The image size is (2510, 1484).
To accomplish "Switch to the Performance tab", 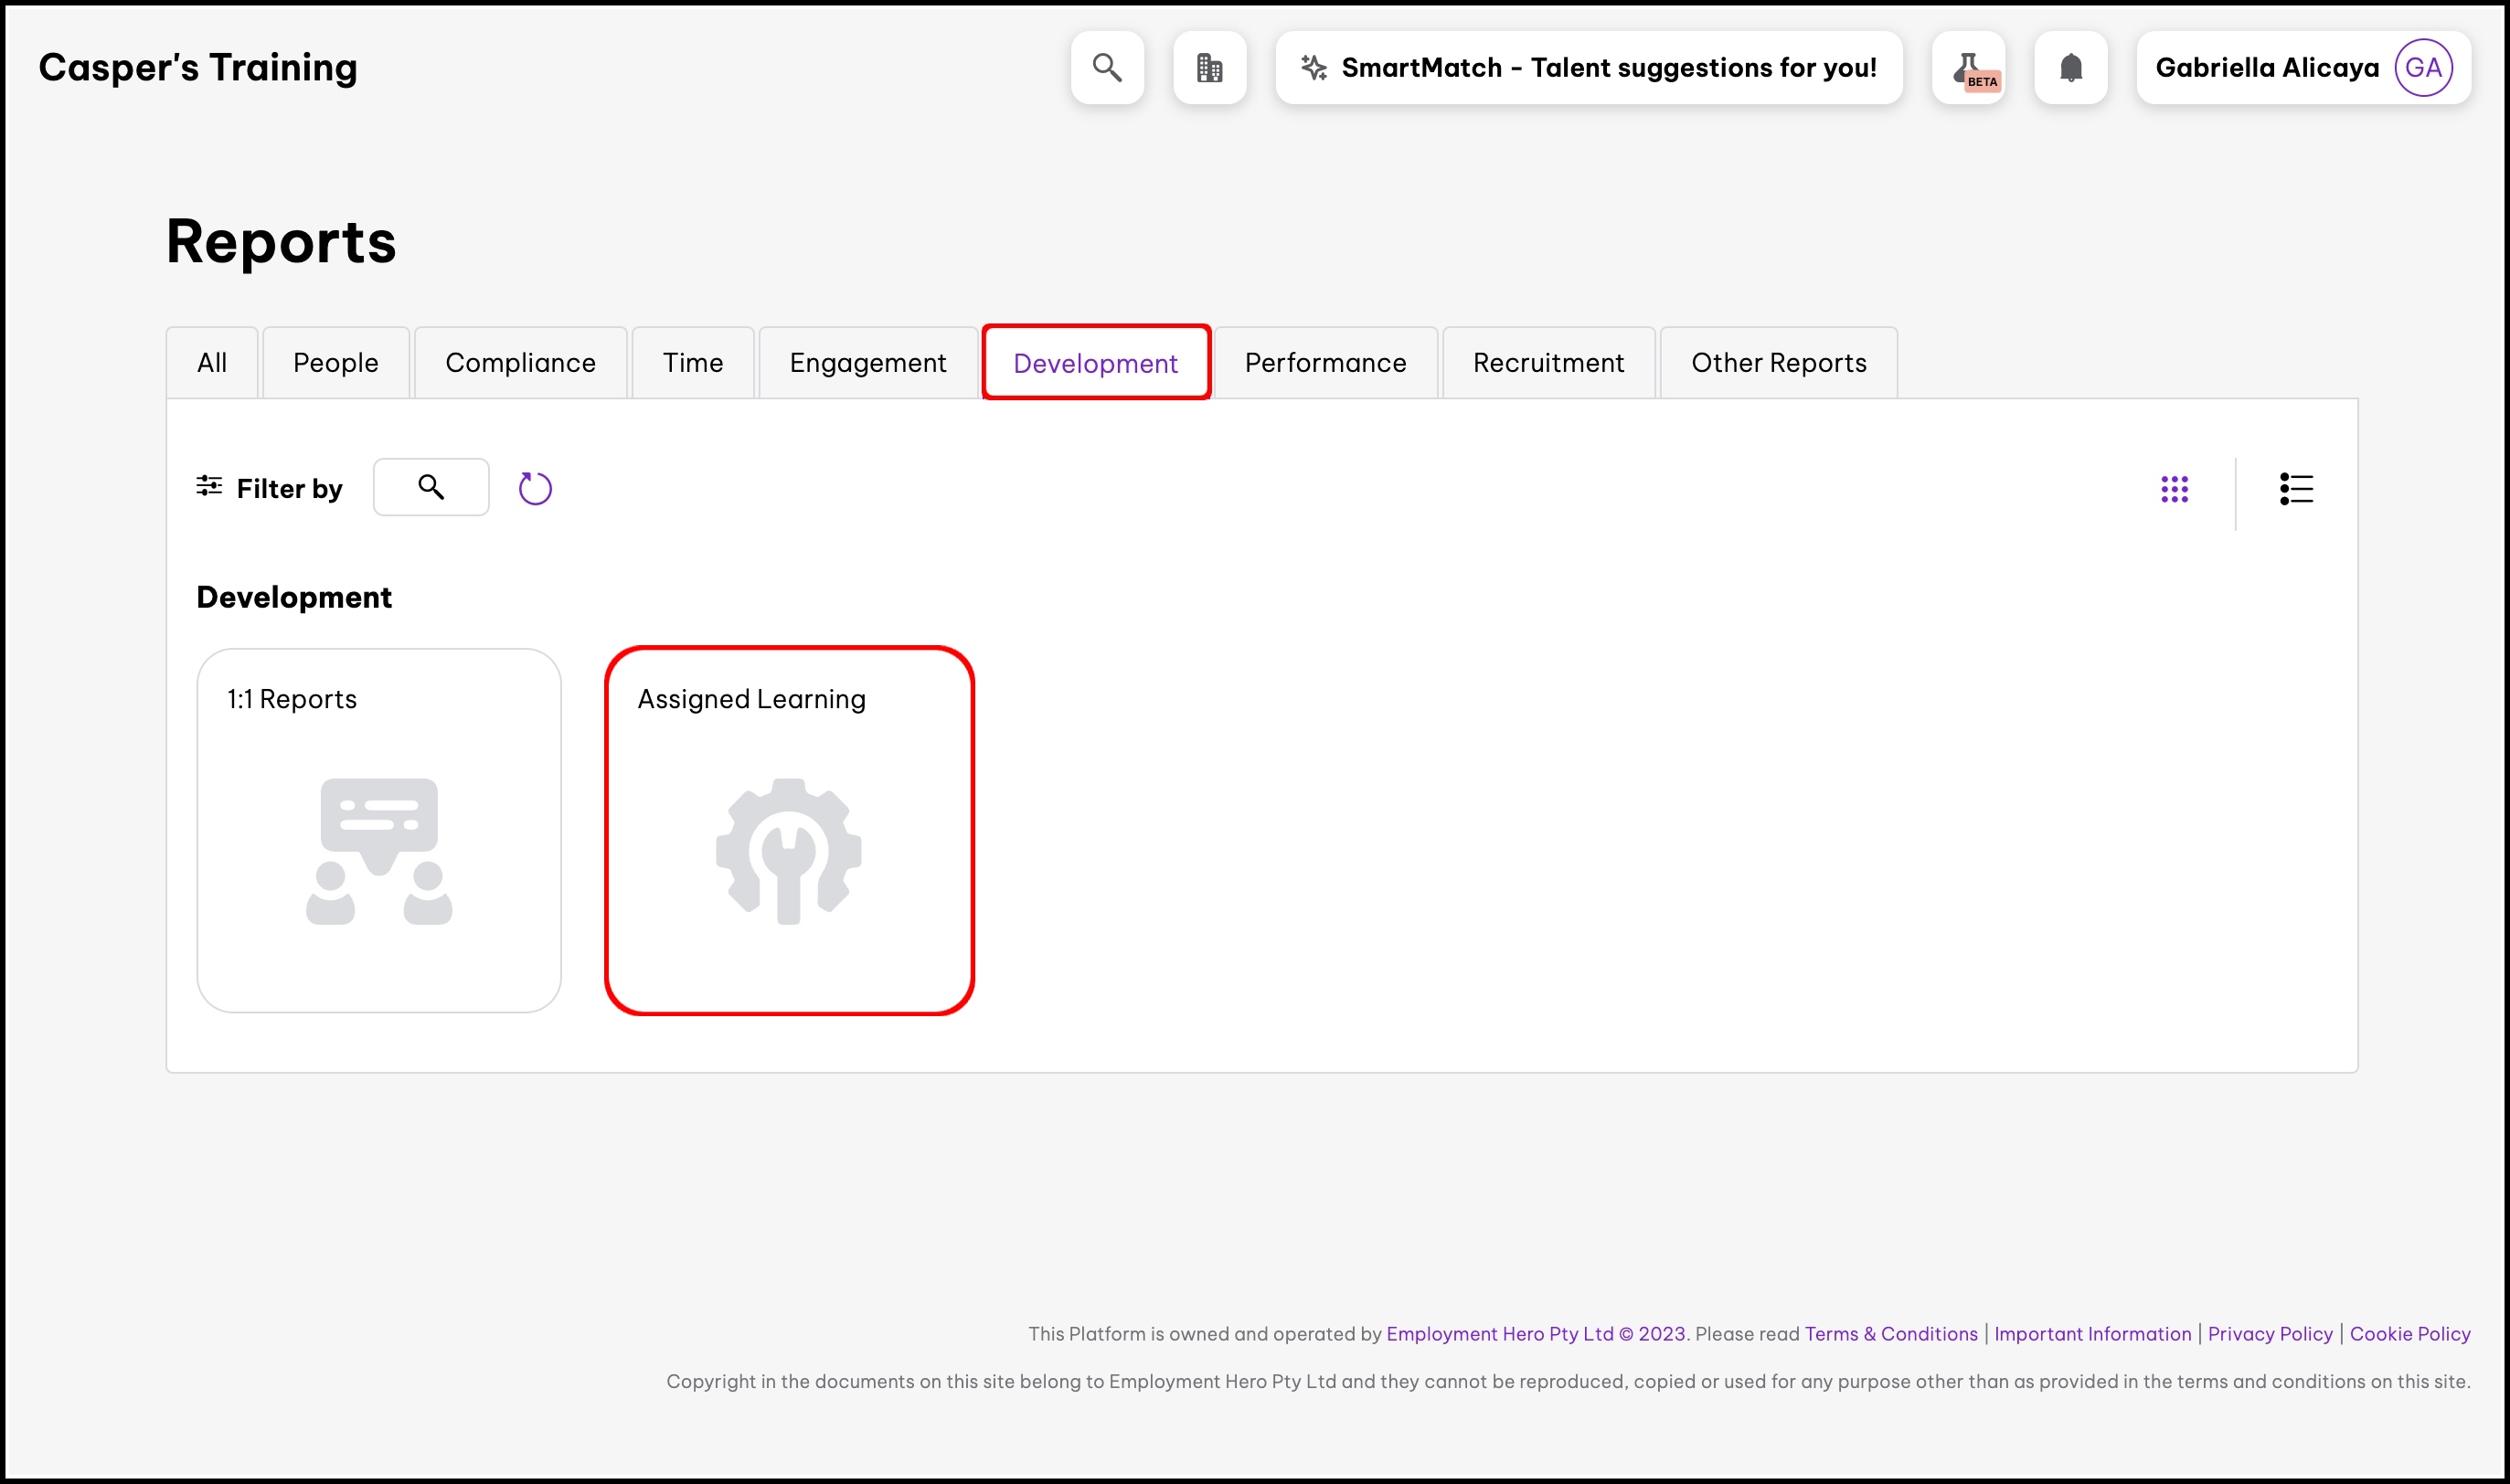I will (1325, 363).
